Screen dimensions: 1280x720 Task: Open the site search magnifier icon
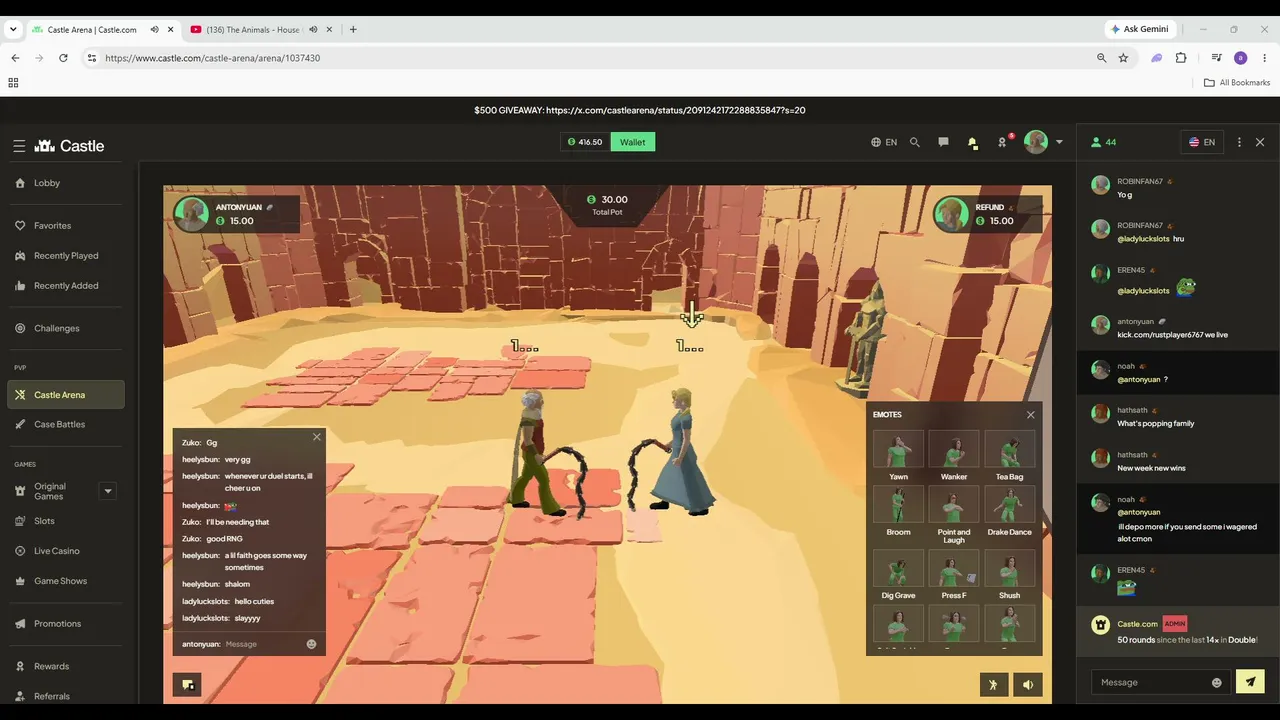point(914,142)
